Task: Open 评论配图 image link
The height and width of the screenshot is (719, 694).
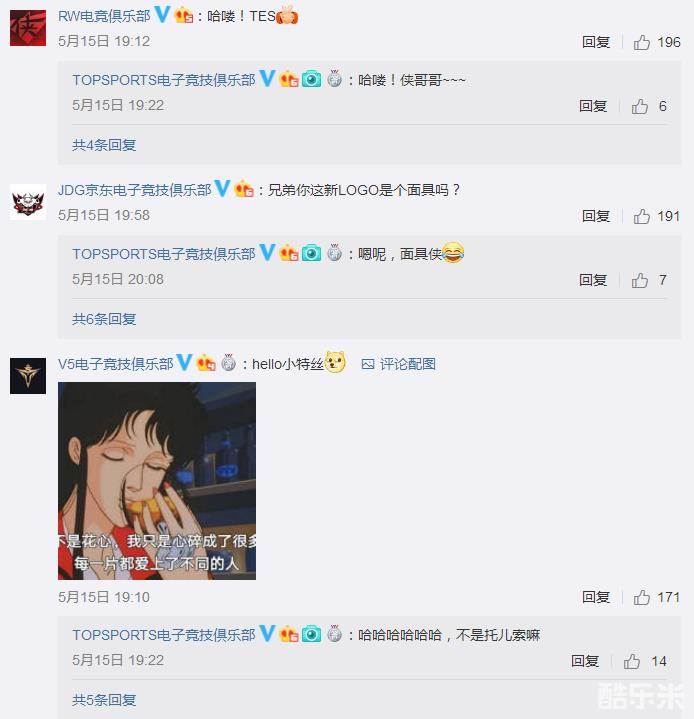Action: click(x=399, y=364)
